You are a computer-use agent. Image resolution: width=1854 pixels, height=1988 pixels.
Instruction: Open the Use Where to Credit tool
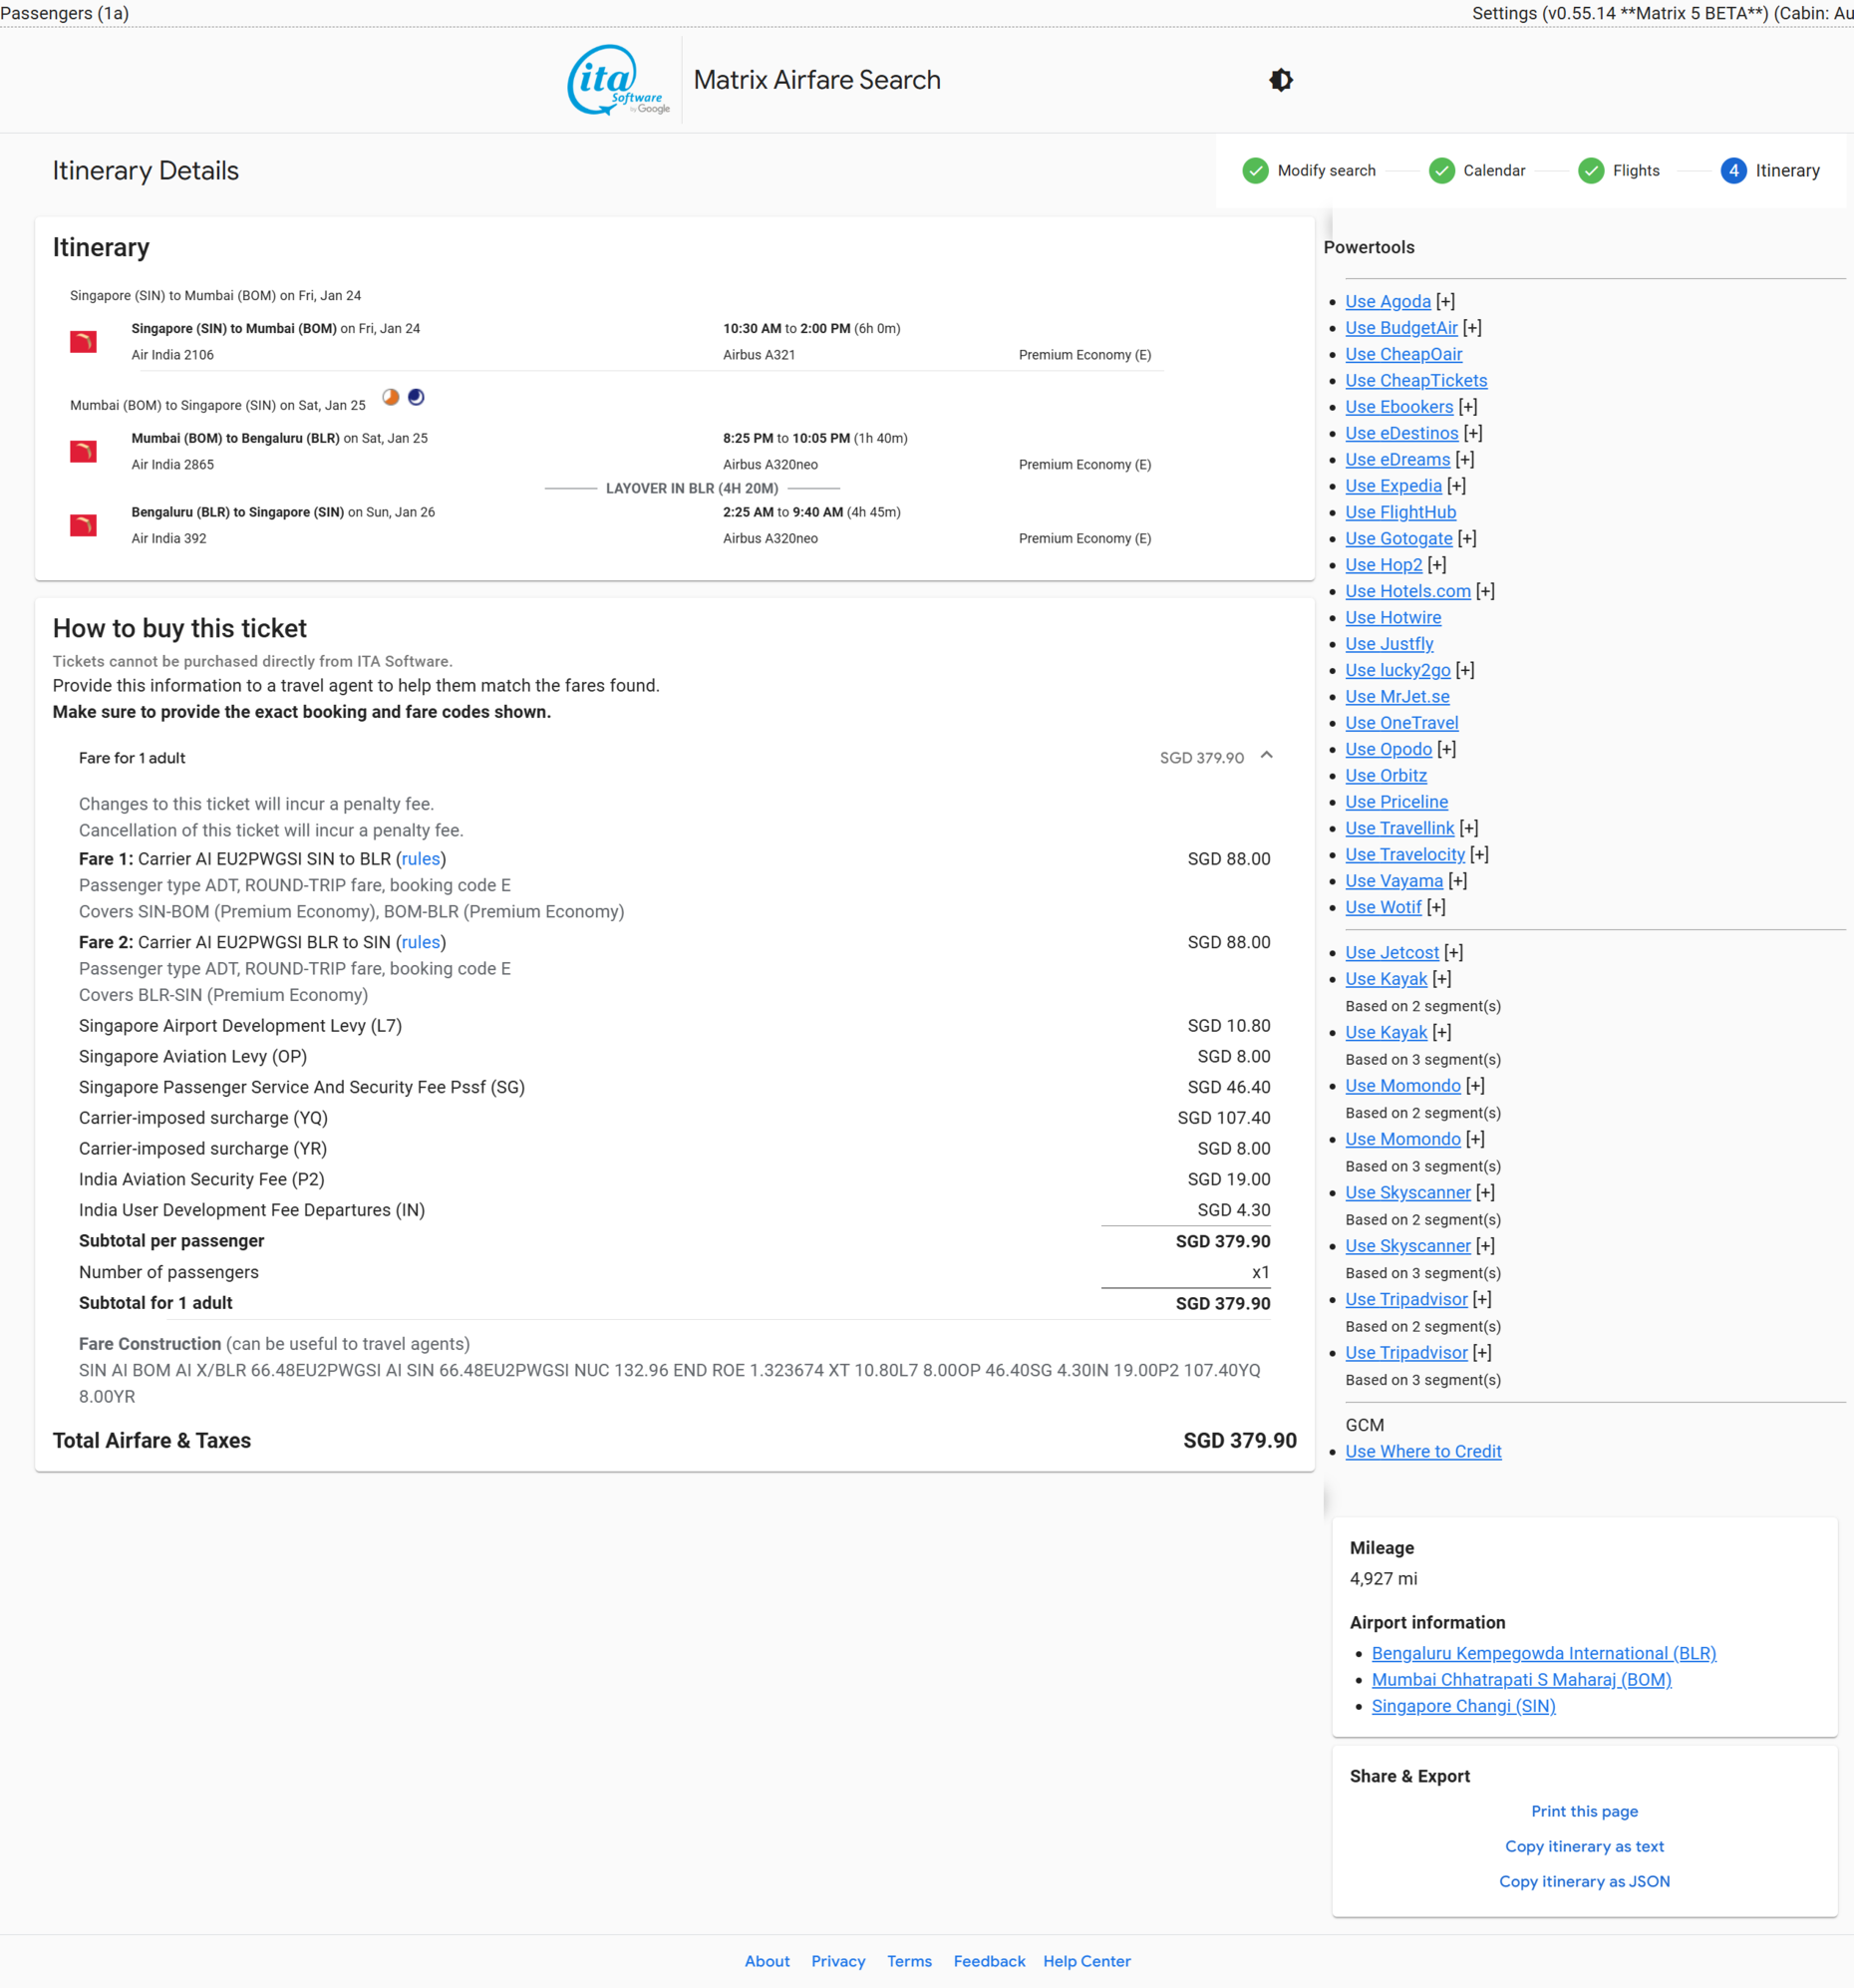pyautogui.click(x=1423, y=1451)
